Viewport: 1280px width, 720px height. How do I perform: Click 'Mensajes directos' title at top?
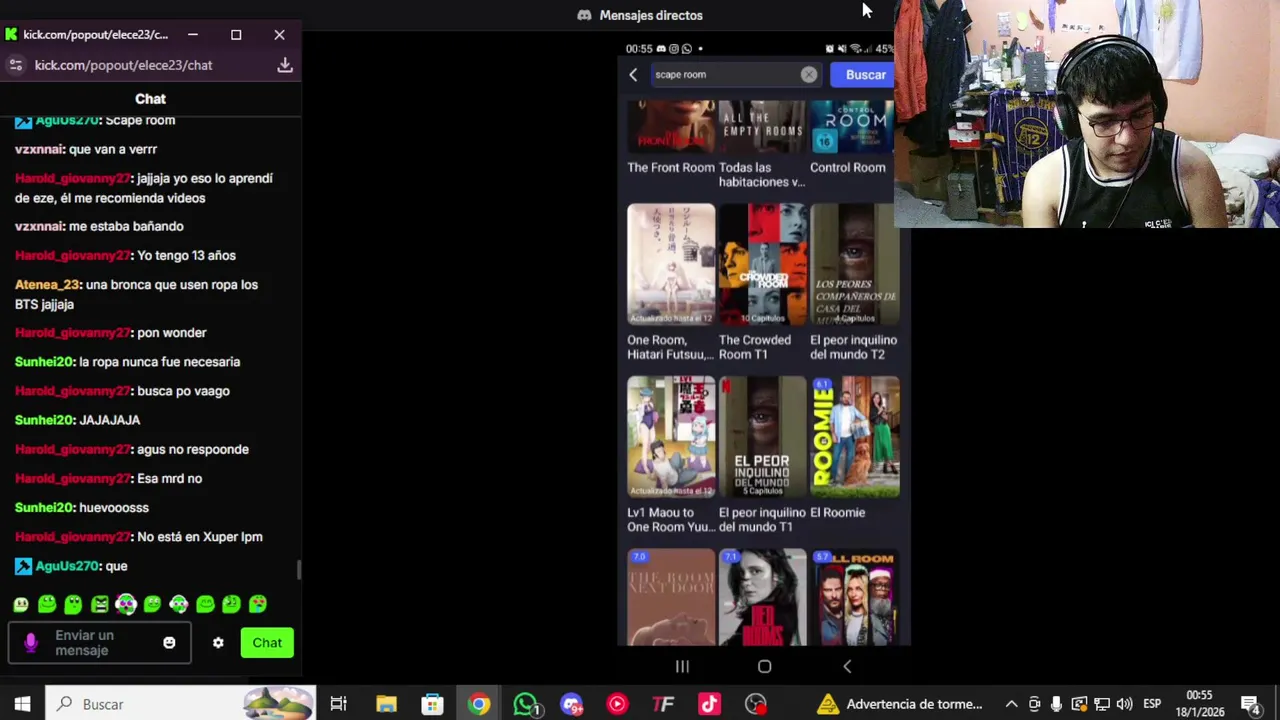pyautogui.click(x=651, y=15)
